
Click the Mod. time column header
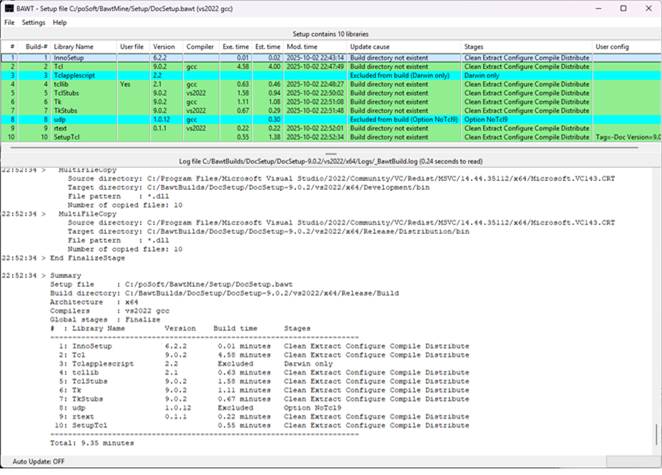tap(302, 47)
